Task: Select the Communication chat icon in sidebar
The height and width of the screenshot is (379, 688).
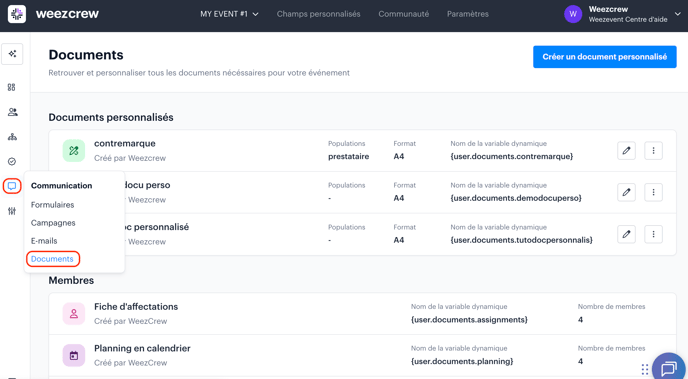Action: point(12,186)
